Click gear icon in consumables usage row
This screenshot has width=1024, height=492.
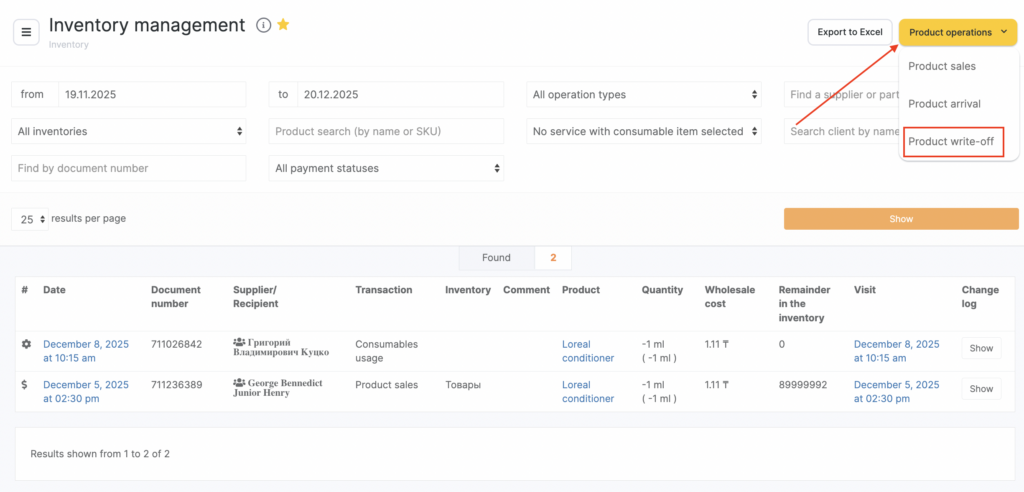(26, 344)
